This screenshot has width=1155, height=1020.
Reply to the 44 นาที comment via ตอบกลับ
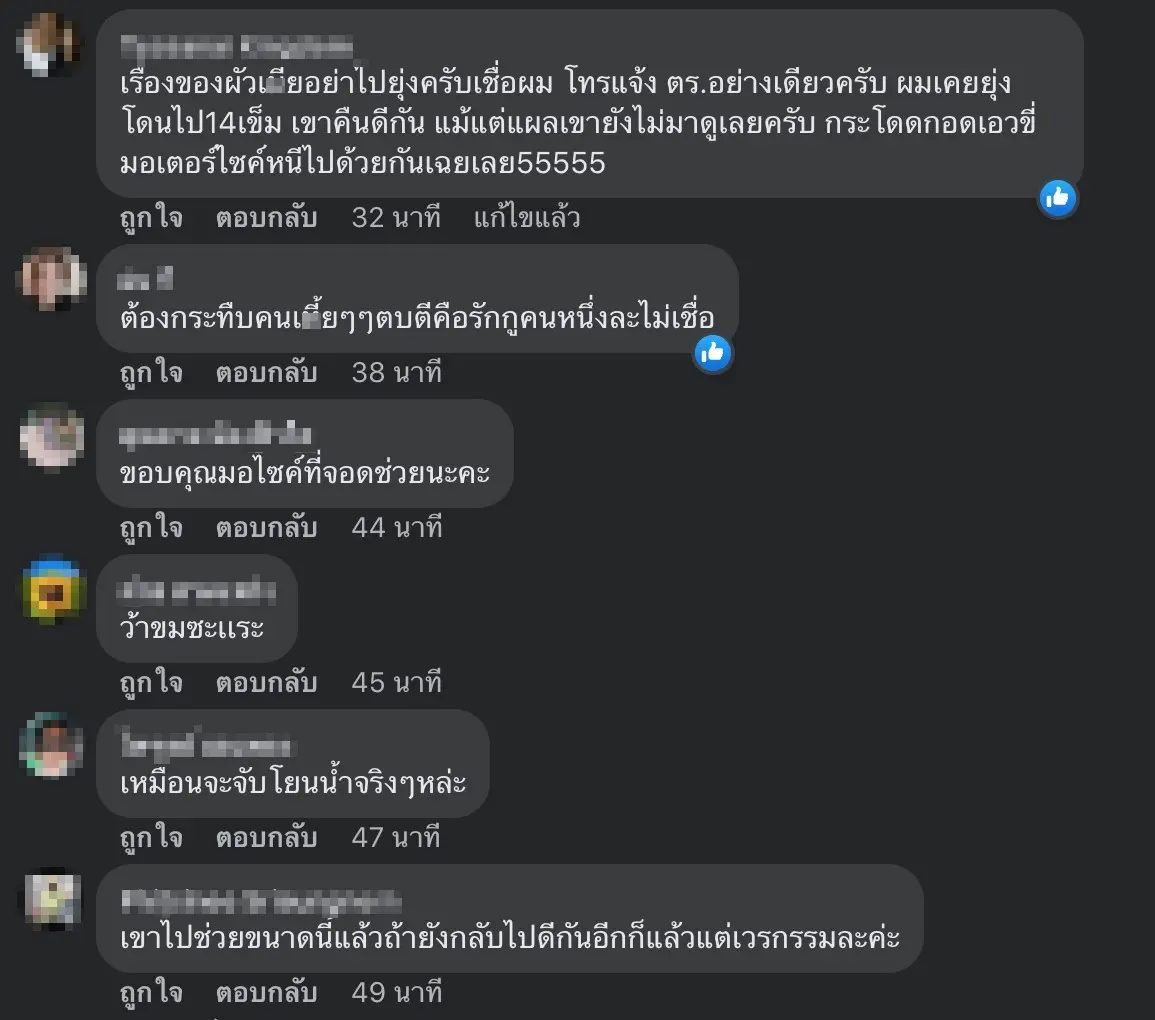coord(267,527)
